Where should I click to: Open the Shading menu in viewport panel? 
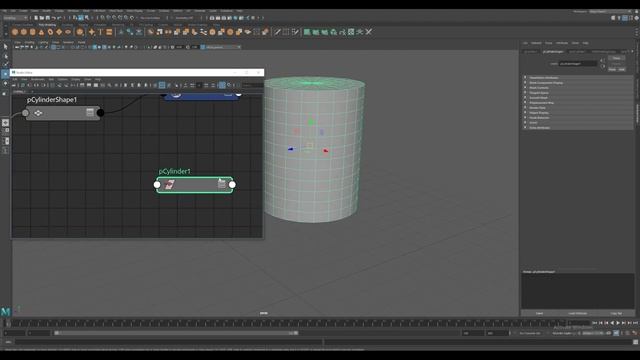click(29, 42)
